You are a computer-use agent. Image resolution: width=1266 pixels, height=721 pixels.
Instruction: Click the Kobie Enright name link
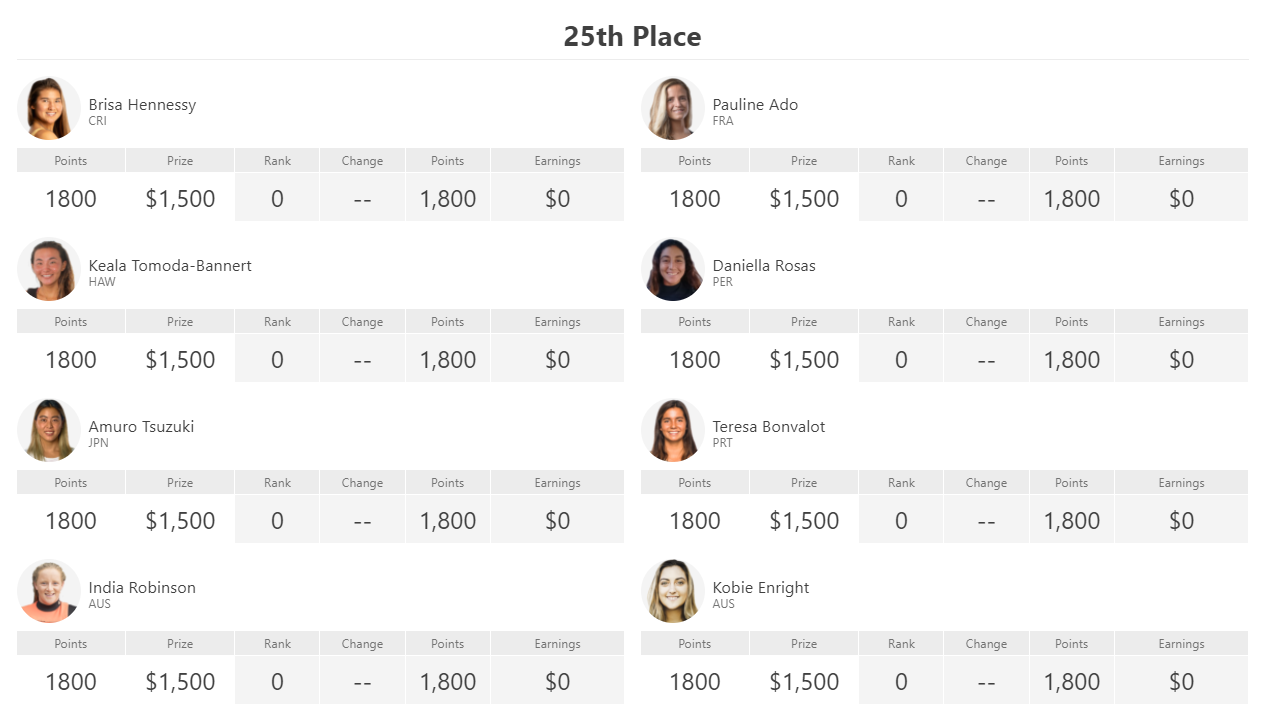coord(761,588)
